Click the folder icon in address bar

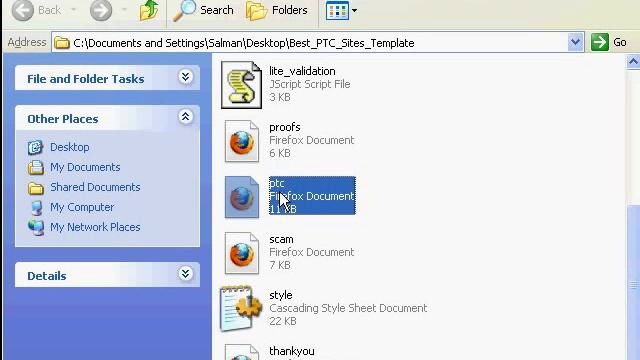[62, 42]
